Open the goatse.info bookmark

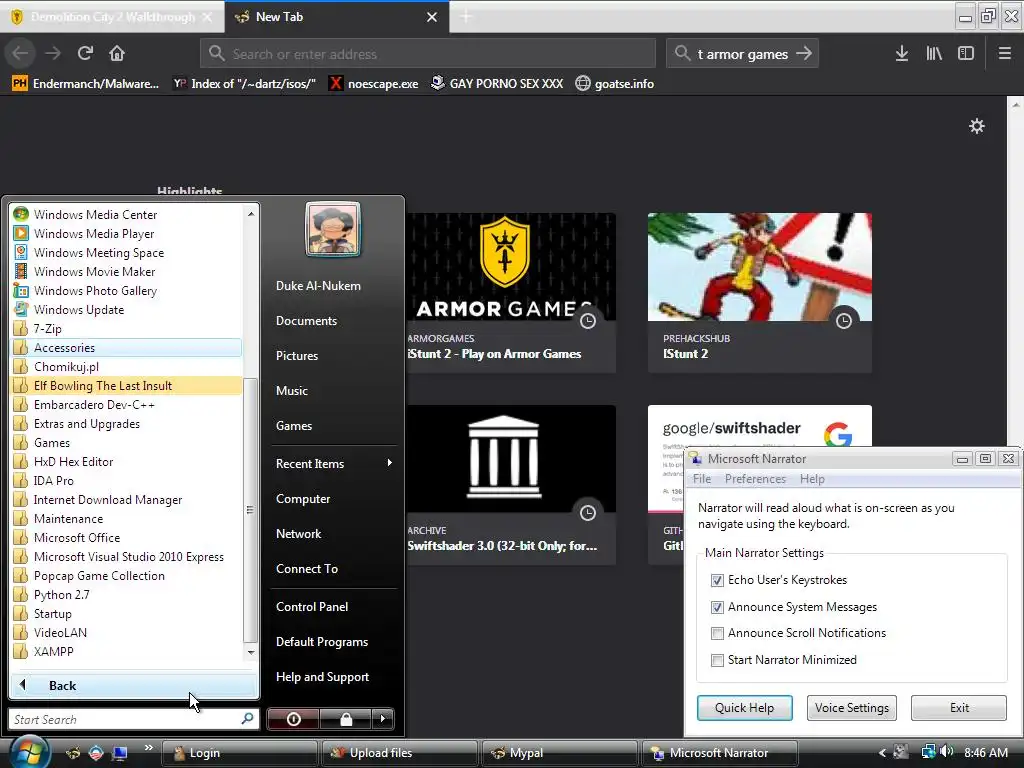point(615,84)
